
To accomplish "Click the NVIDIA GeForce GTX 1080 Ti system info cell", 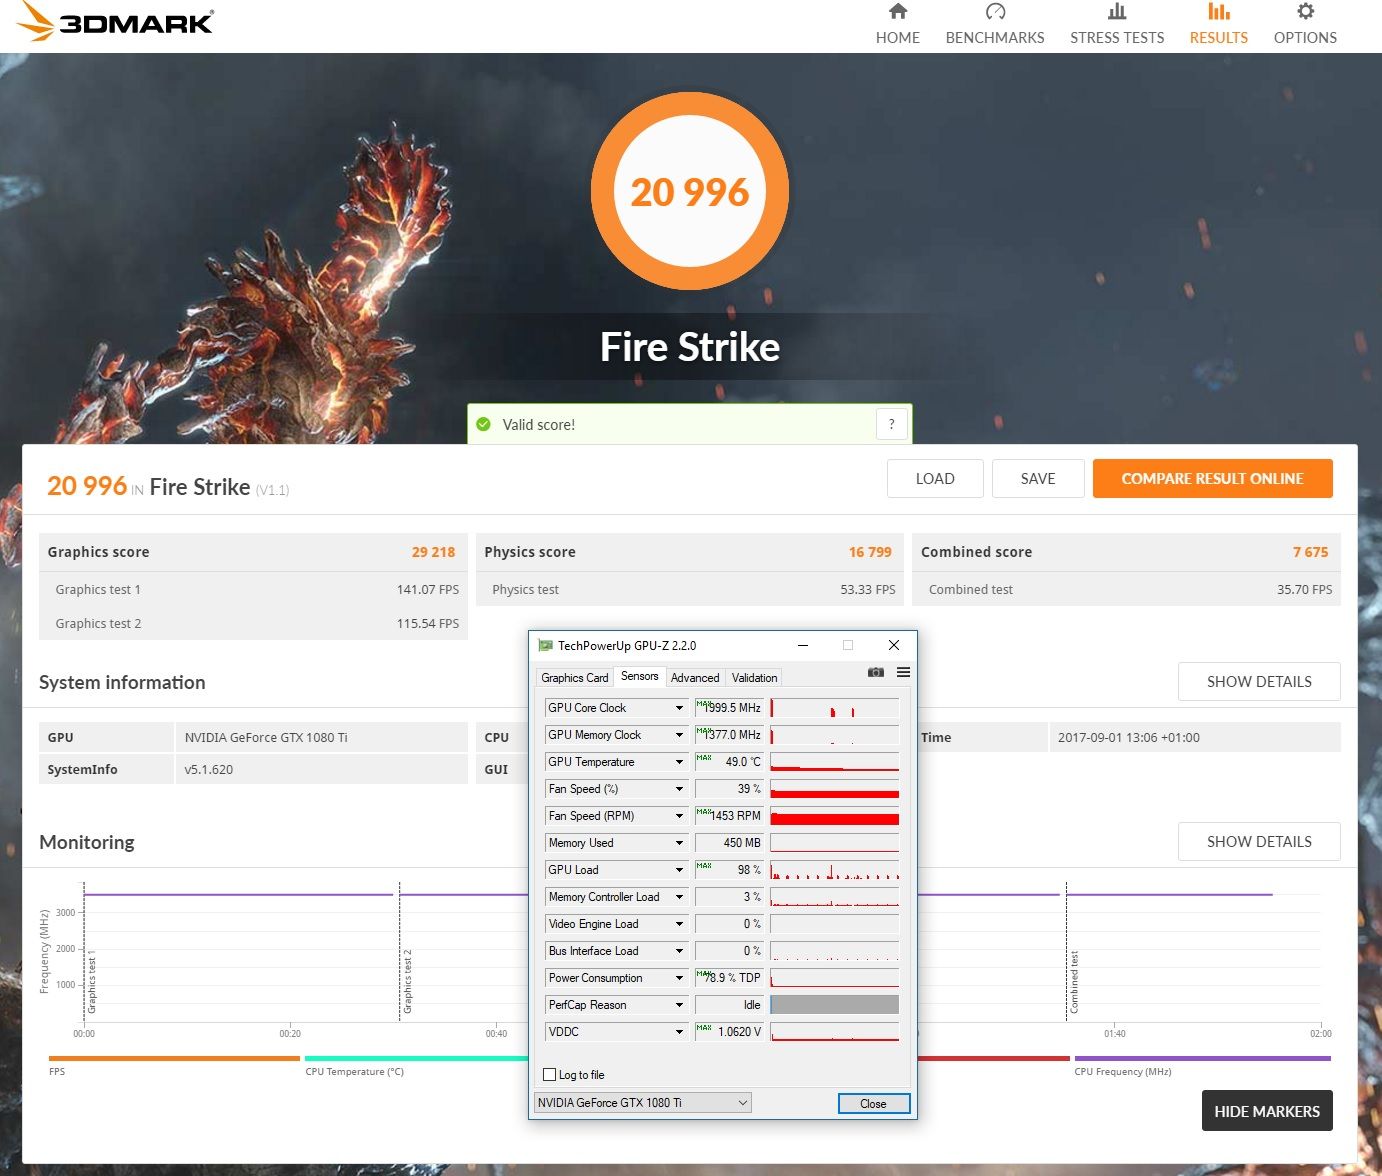I will (321, 737).
